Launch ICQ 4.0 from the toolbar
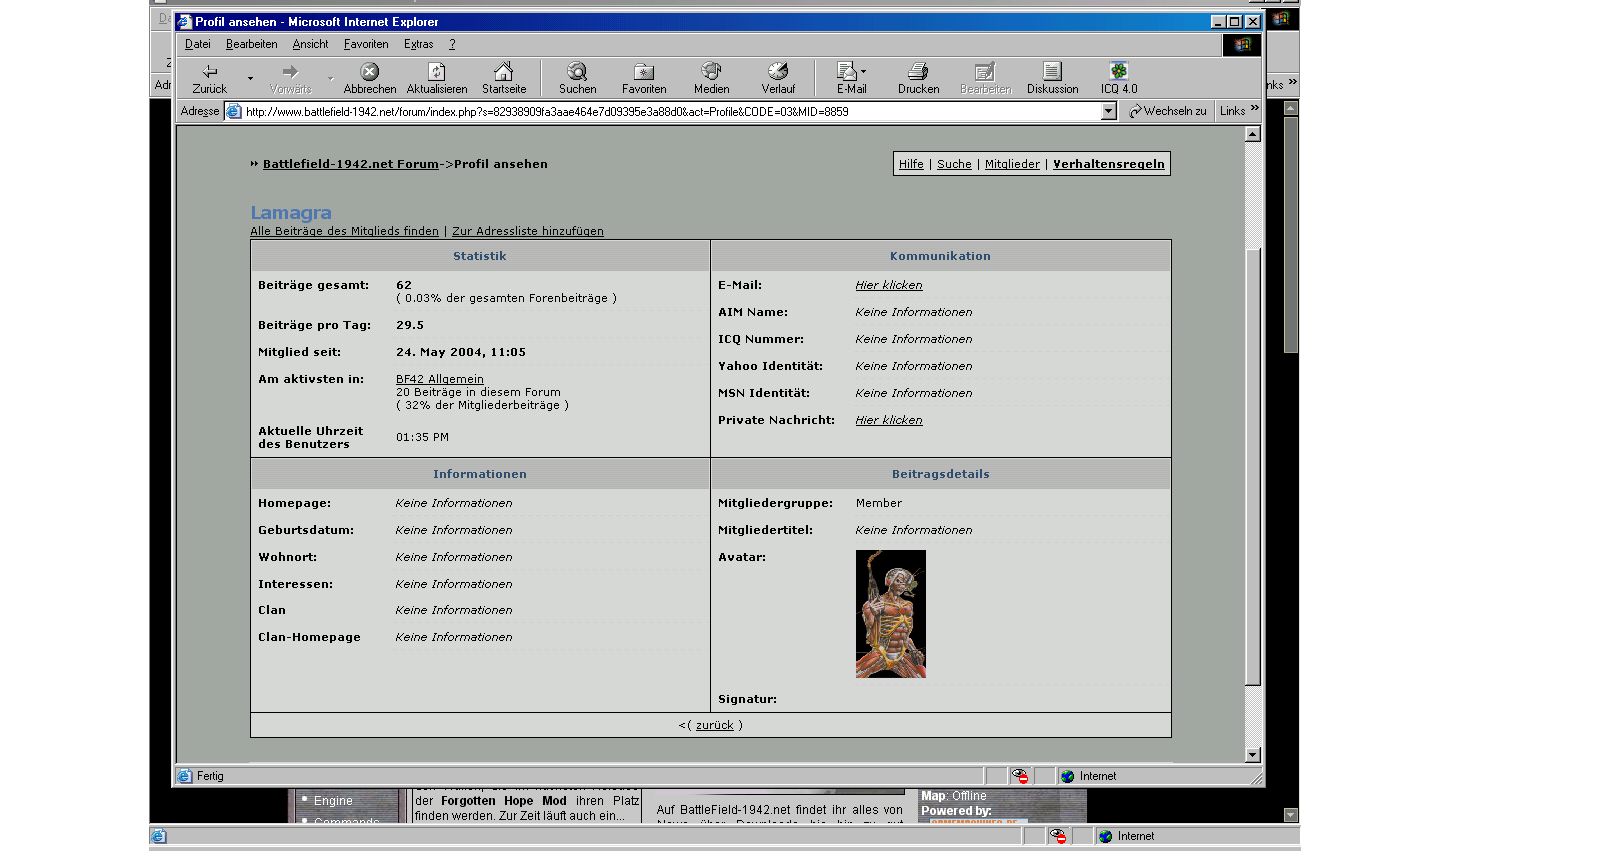The width and height of the screenshot is (1600, 864). (1119, 78)
